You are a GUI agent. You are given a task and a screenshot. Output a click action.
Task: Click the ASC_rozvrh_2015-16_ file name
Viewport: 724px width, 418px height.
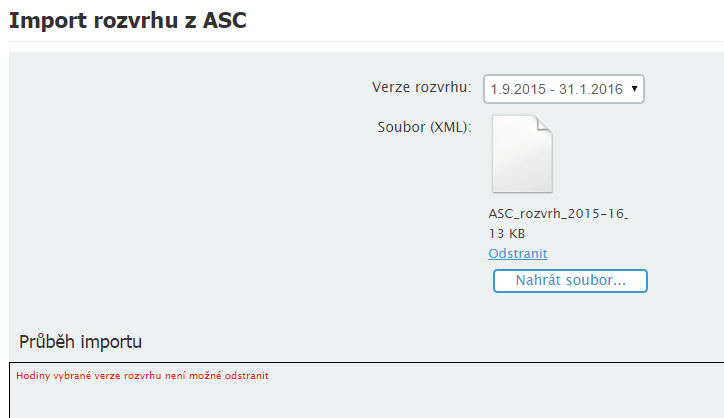click(x=558, y=214)
